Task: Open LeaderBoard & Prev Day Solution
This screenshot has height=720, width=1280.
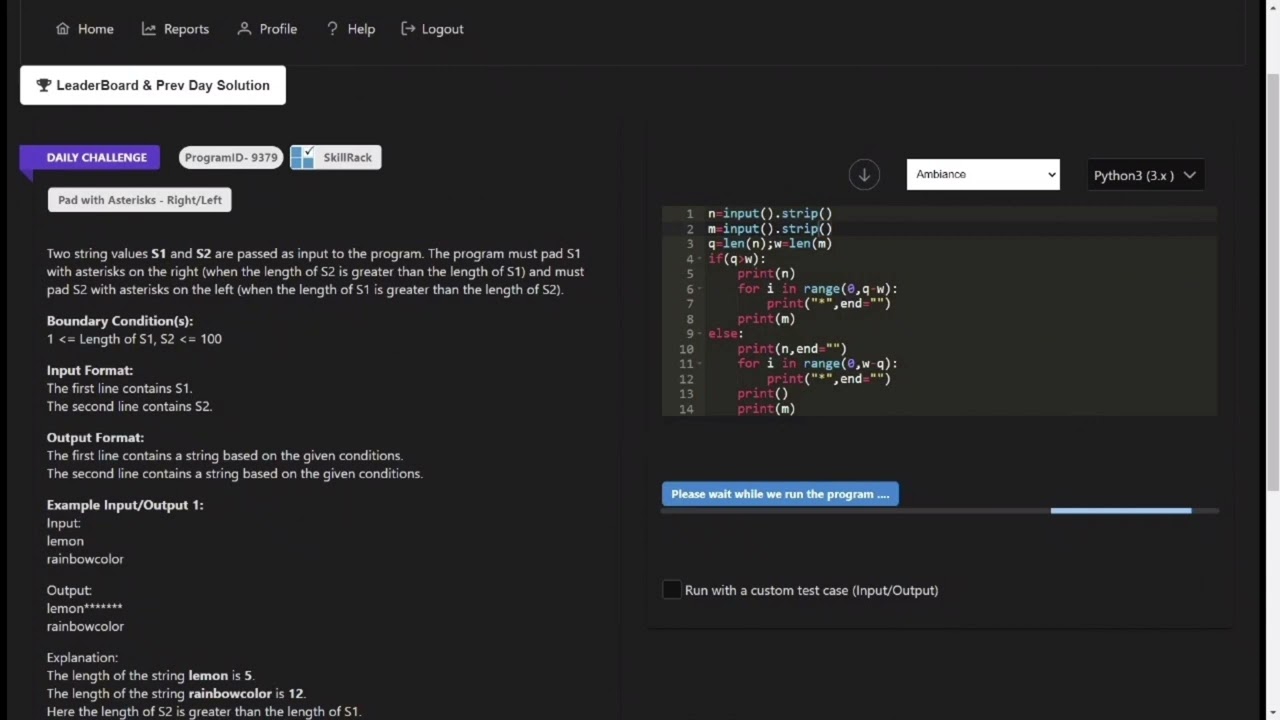Action: 153,85
